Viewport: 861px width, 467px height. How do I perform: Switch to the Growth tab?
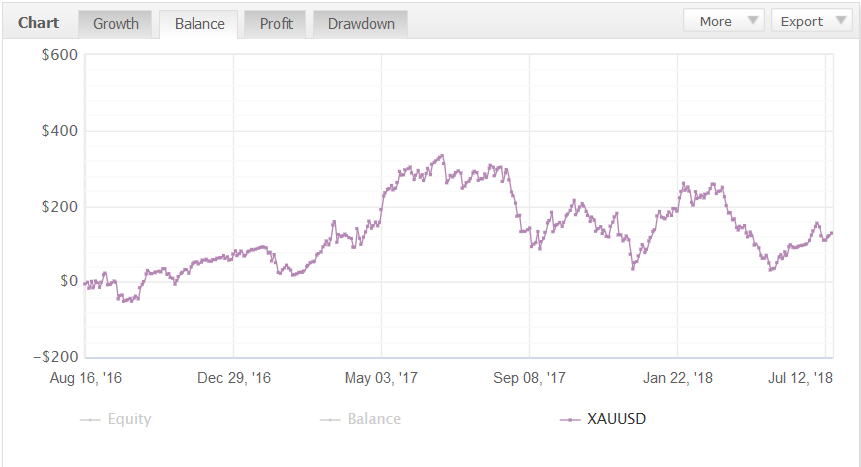click(116, 24)
